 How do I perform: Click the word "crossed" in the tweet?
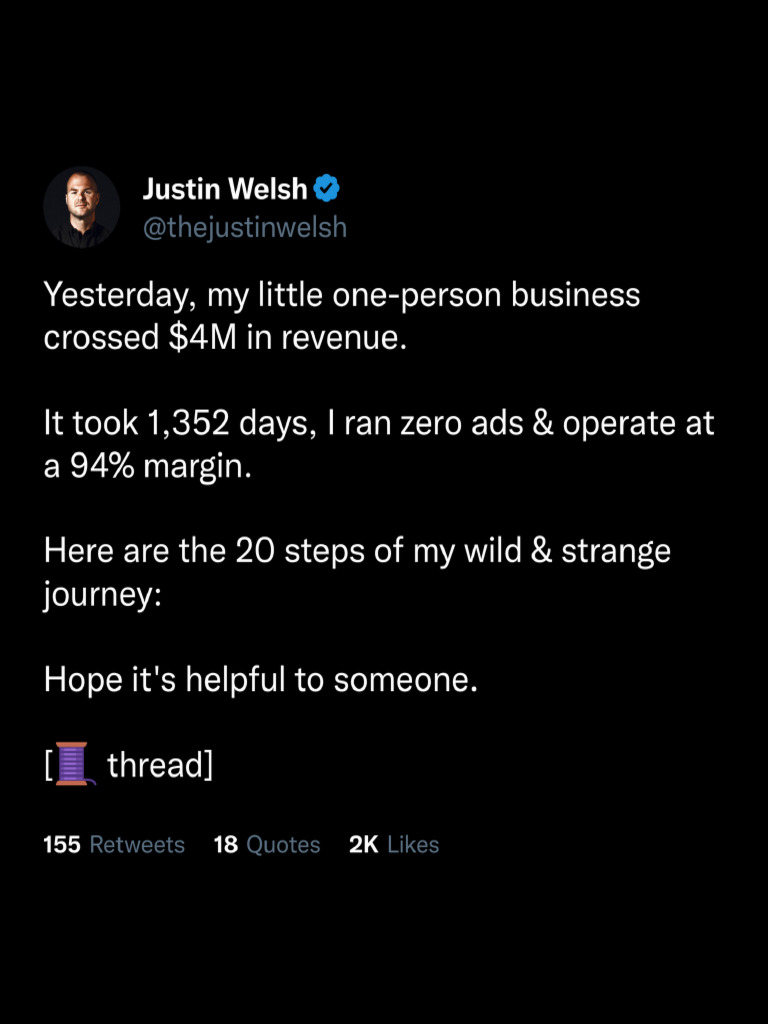[x=93, y=338]
